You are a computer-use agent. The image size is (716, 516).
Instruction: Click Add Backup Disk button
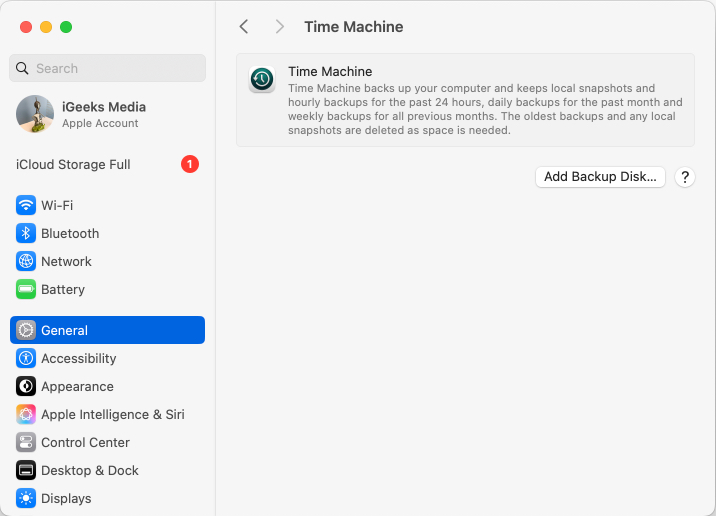tap(600, 177)
